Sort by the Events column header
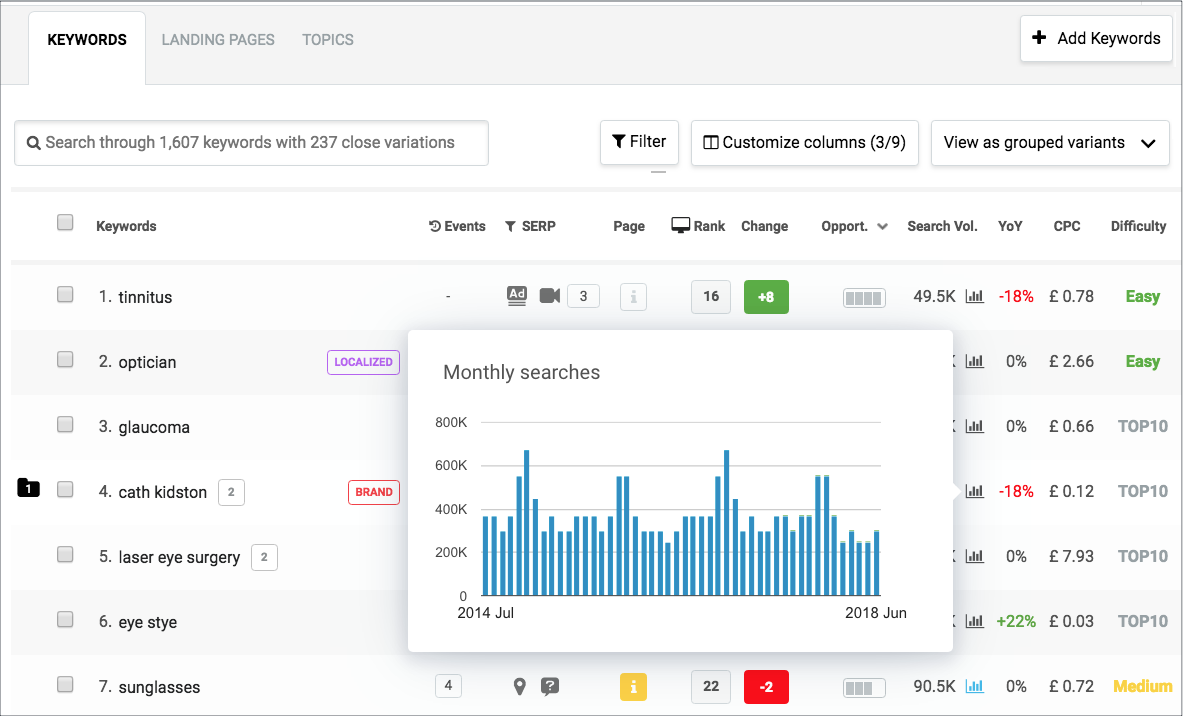1183x716 pixels. pyautogui.click(x=457, y=226)
